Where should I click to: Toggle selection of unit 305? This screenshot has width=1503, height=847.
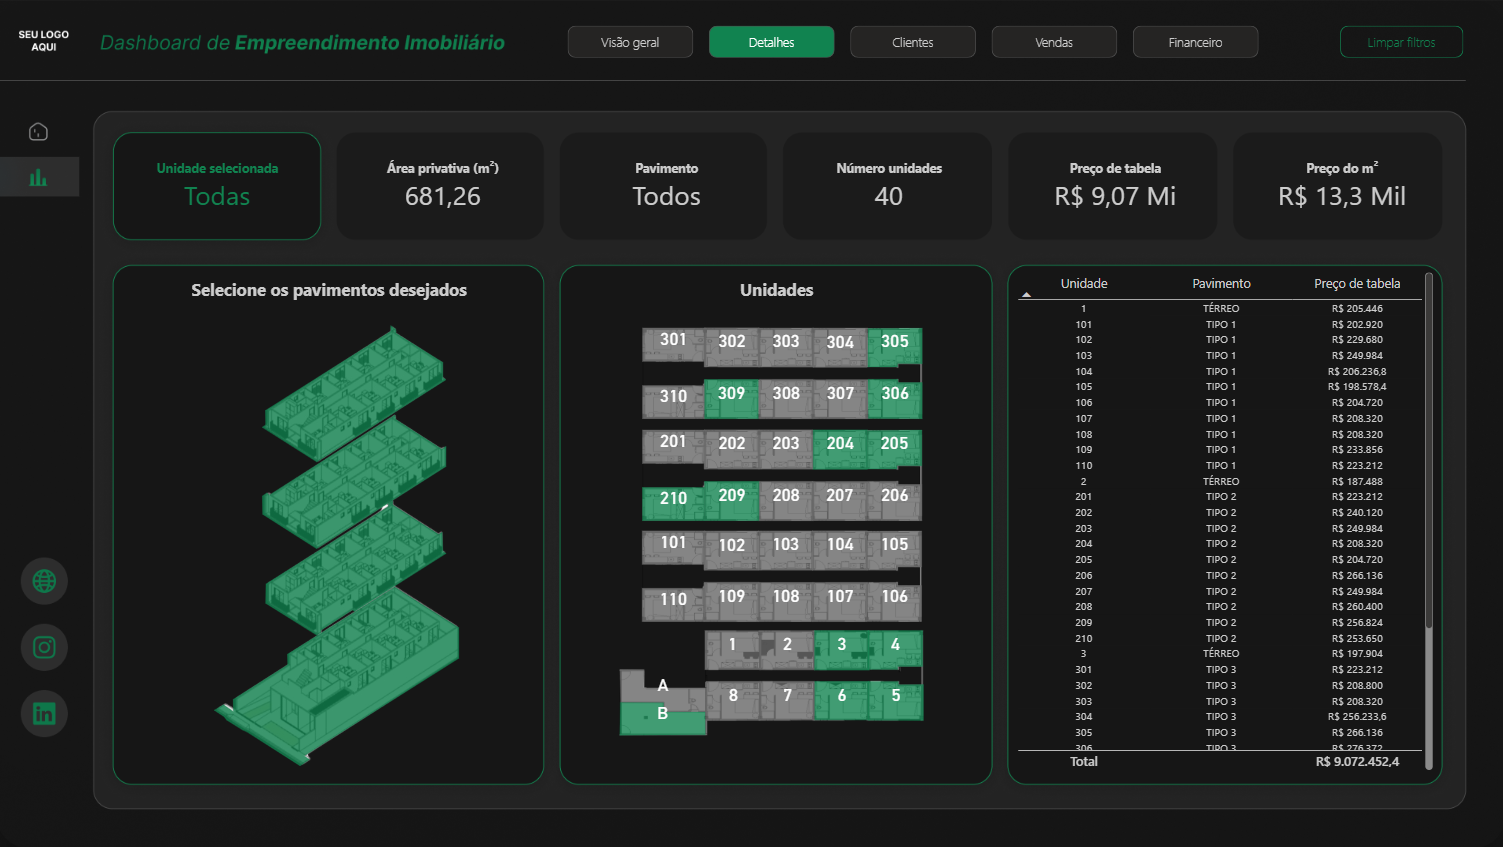tap(894, 341)
